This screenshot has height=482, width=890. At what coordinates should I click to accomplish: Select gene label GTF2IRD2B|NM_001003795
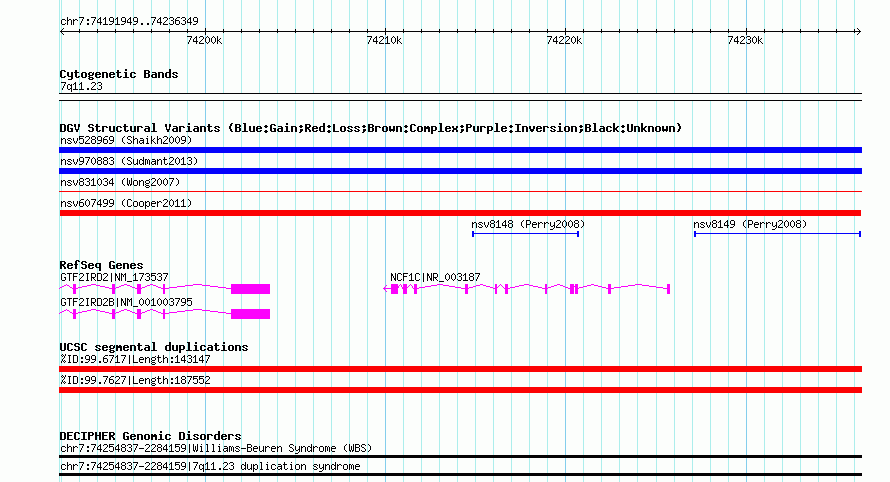[x=126, y=303]
